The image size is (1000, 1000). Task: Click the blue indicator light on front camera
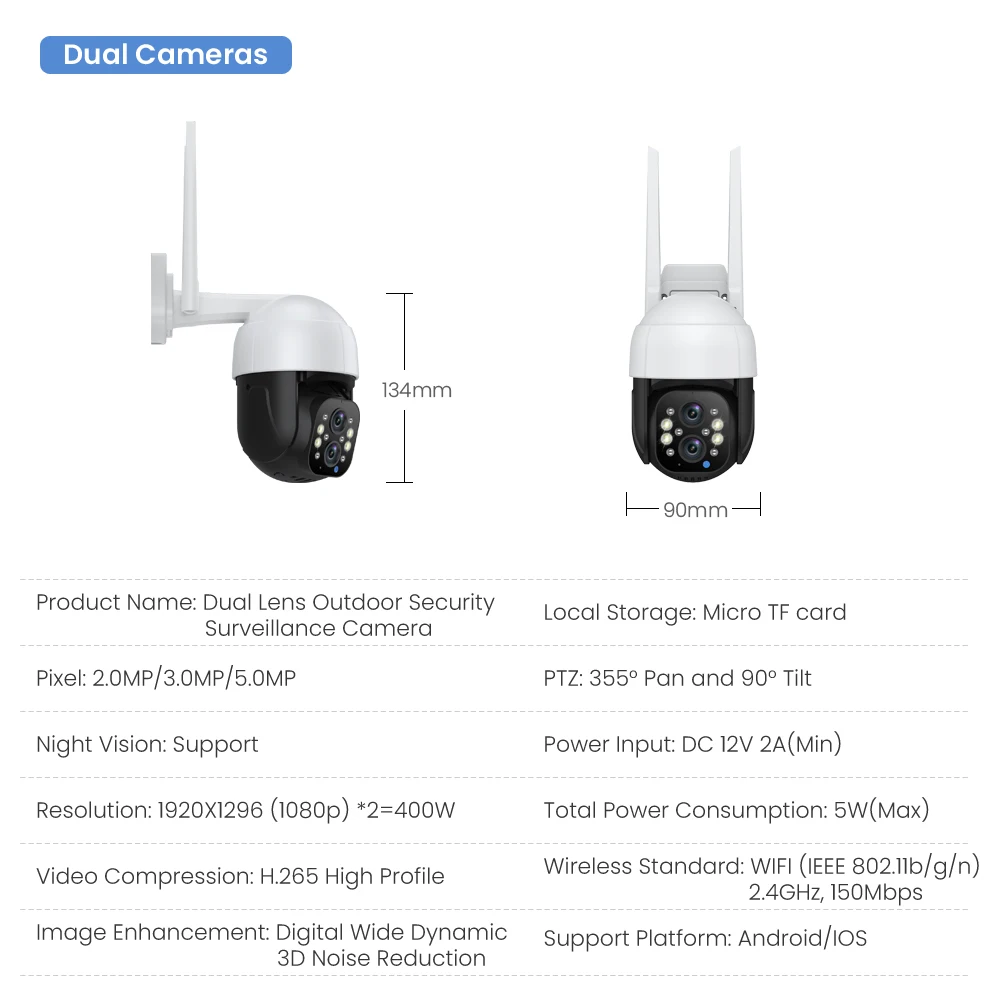click(x=706, y=464)
